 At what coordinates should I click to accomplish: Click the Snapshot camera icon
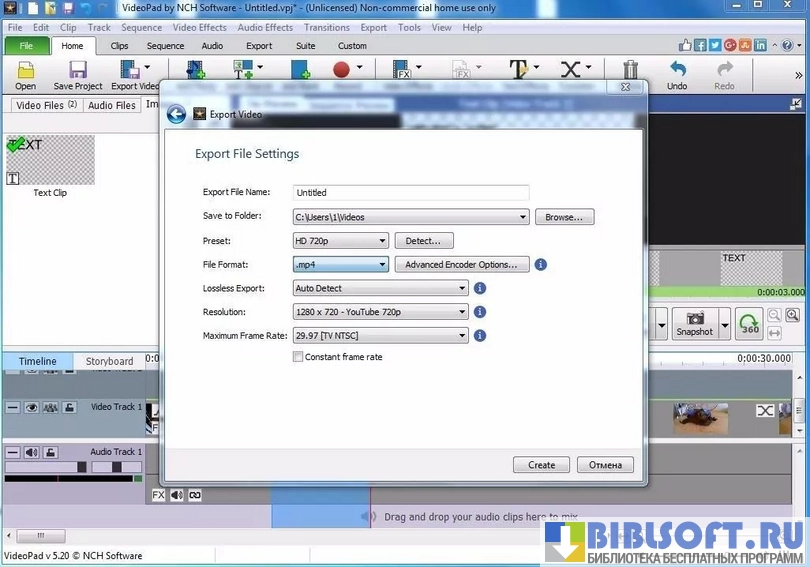click(x=694, y=319)
